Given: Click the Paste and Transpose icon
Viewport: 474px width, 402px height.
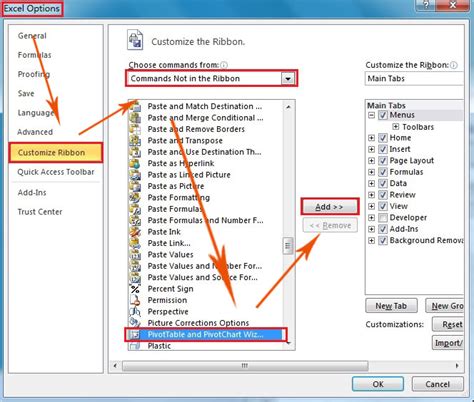Looking at the screenshot, I should [135, 140].
